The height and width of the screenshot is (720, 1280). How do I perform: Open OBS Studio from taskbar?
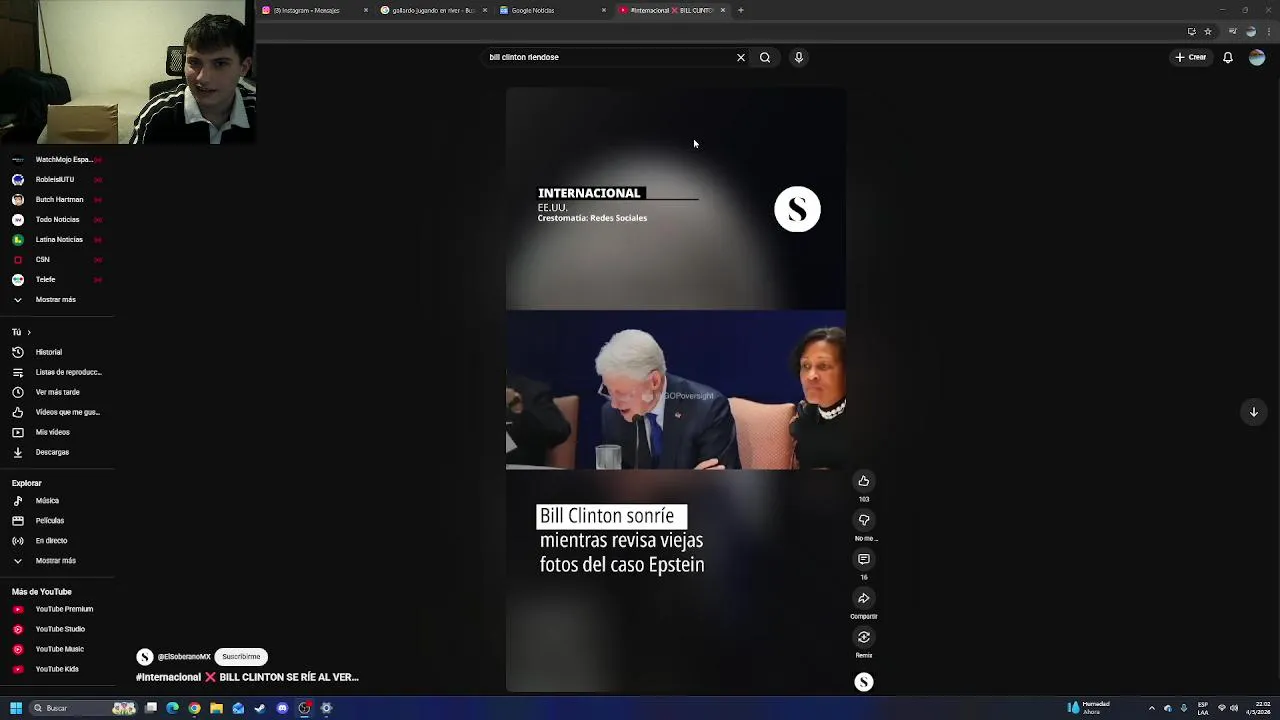[x=304, y=708]
